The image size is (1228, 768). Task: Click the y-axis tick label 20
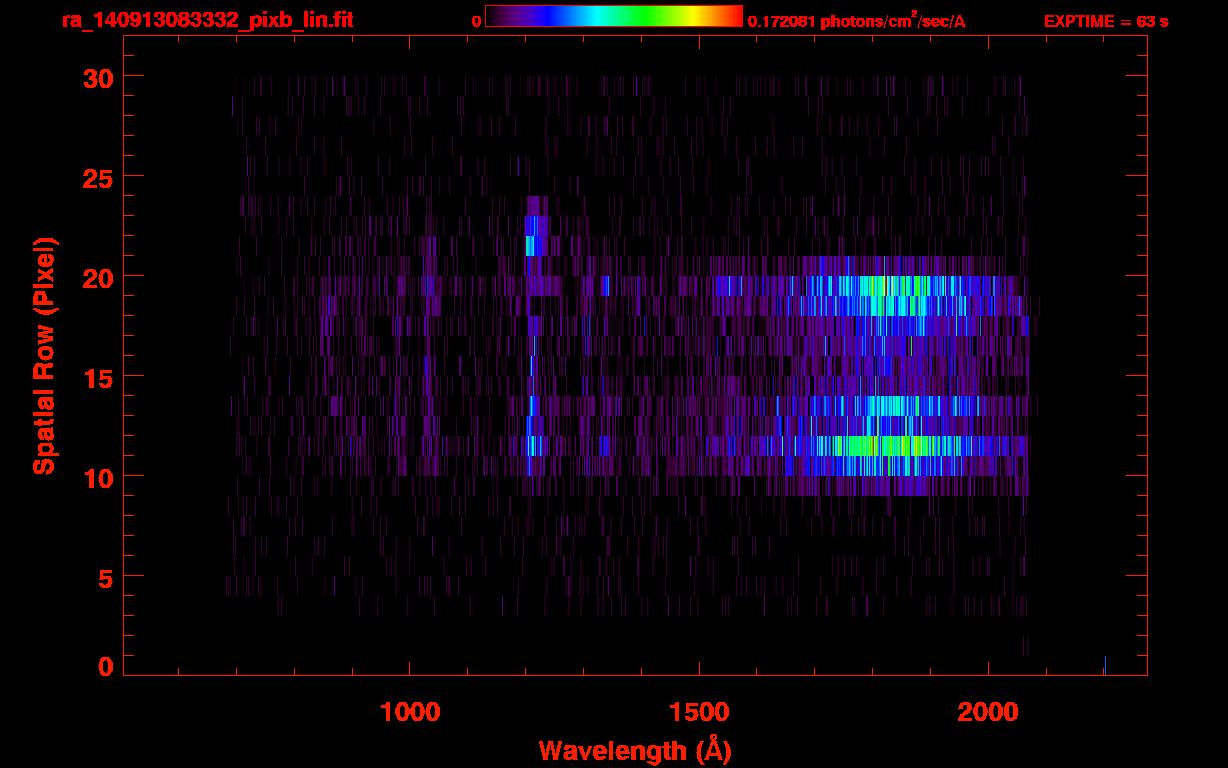click(96, 277)
